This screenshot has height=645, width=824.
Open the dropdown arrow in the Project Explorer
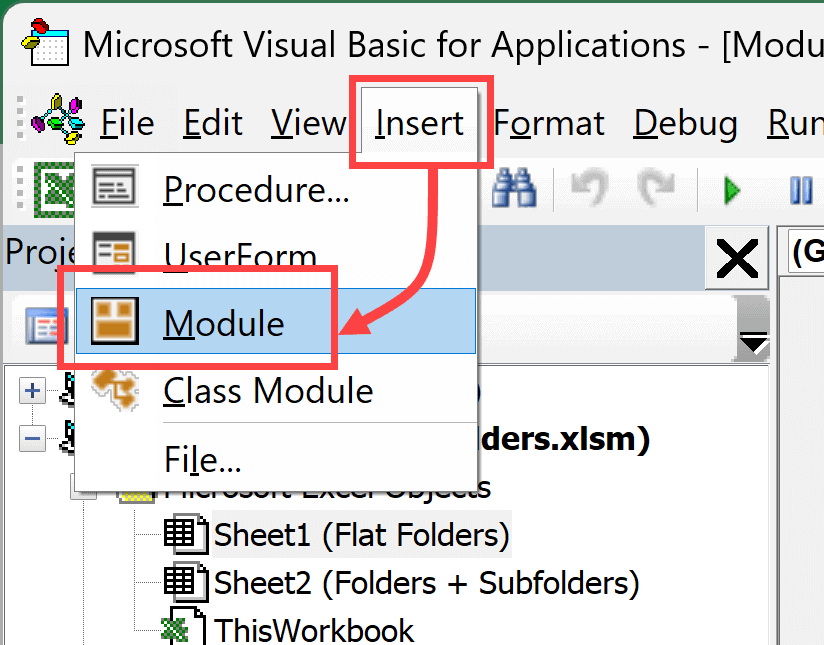click(x=752, y=340)
